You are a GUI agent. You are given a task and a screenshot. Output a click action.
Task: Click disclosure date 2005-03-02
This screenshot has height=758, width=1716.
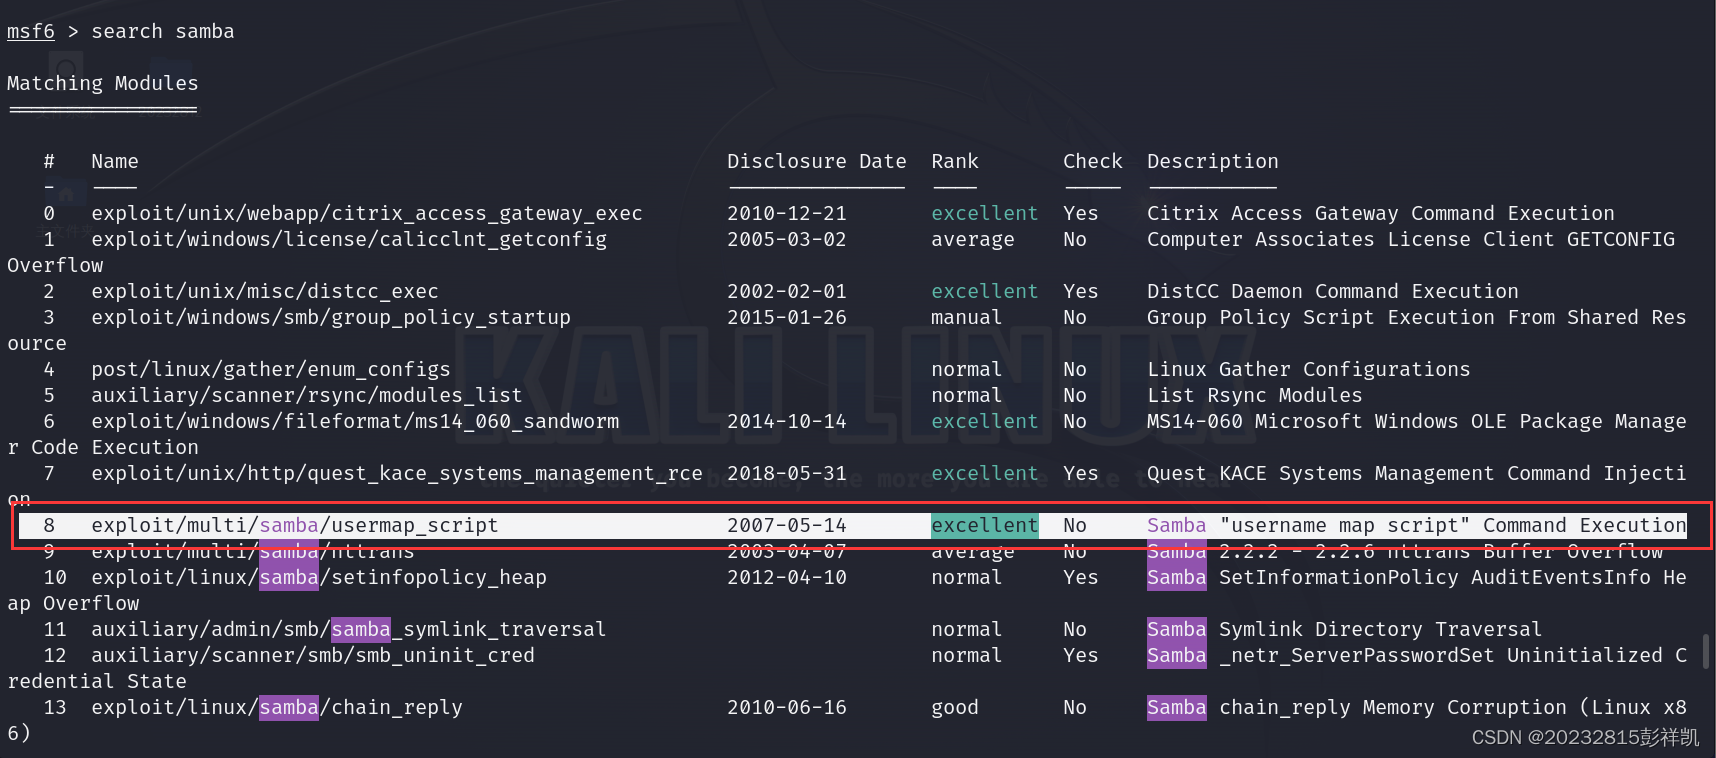pos(787,239)
